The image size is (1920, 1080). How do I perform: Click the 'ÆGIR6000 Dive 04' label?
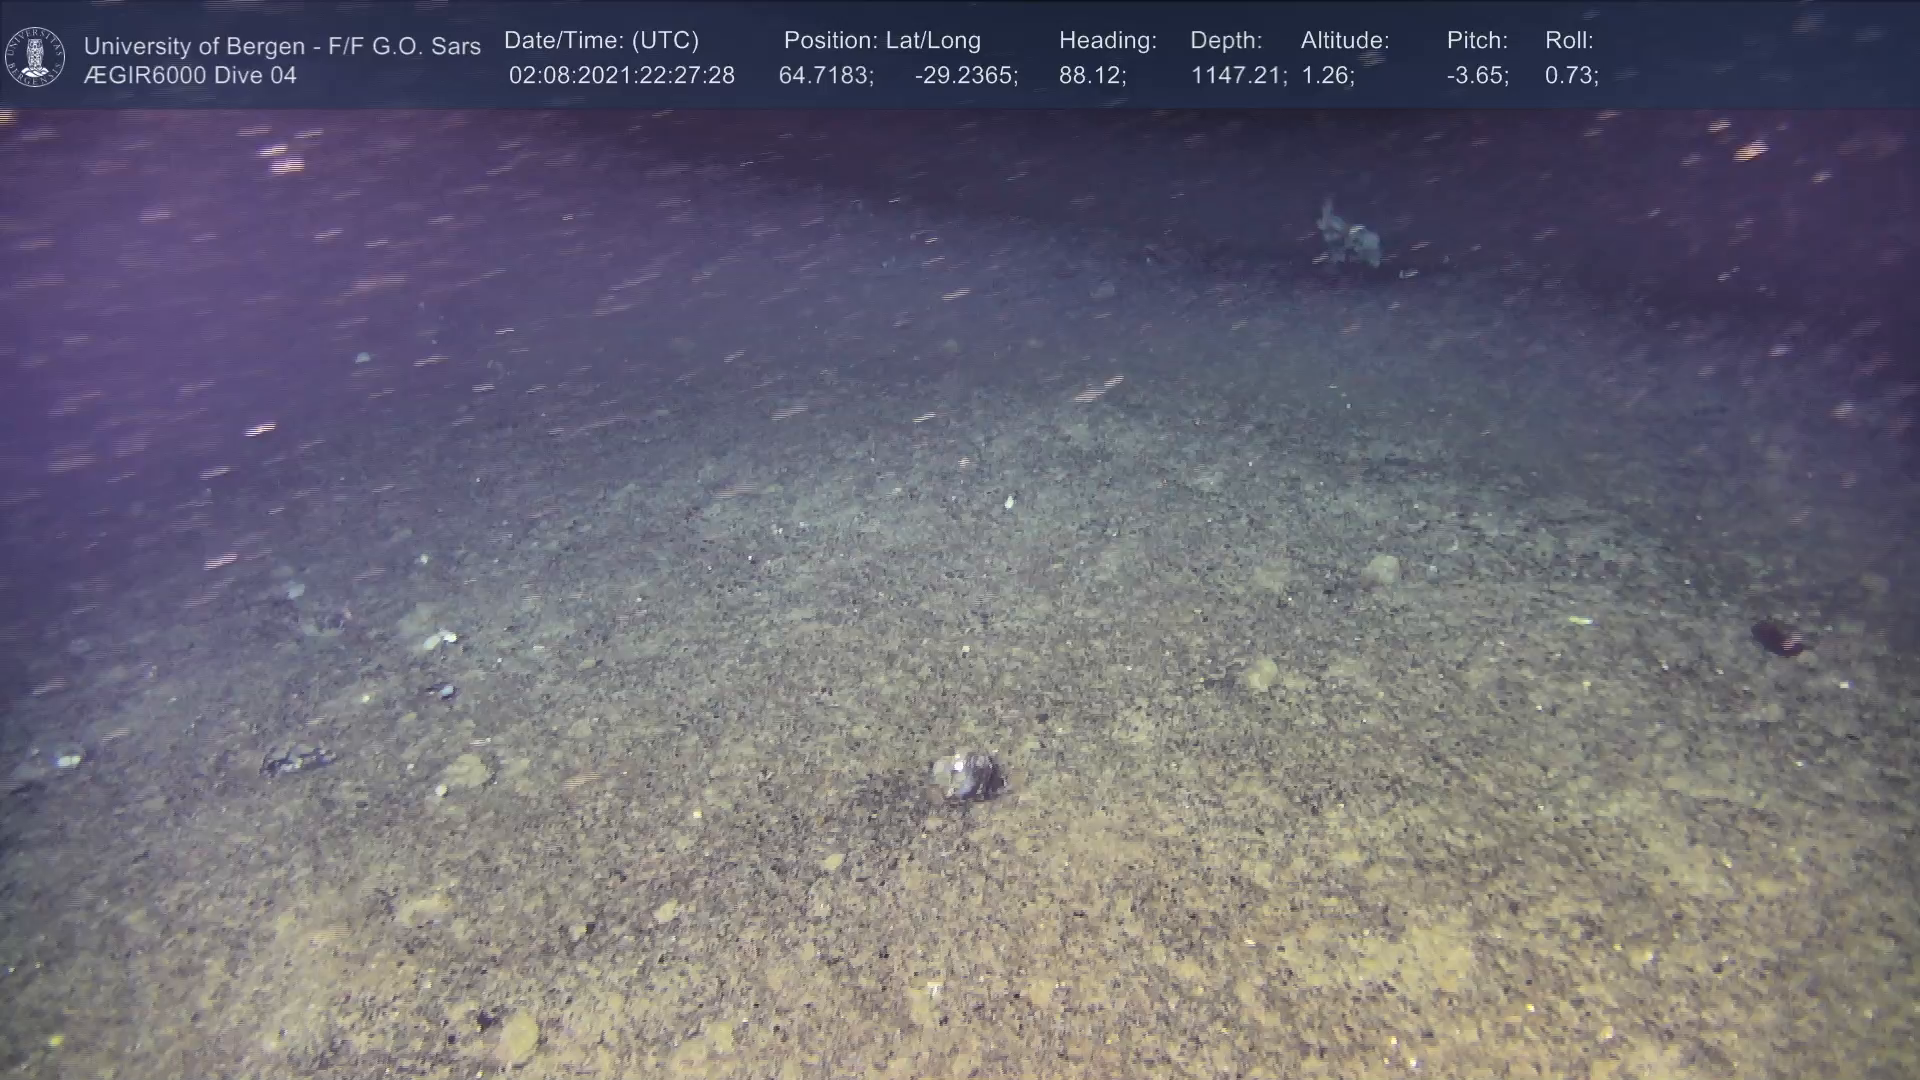click(190, 76)
